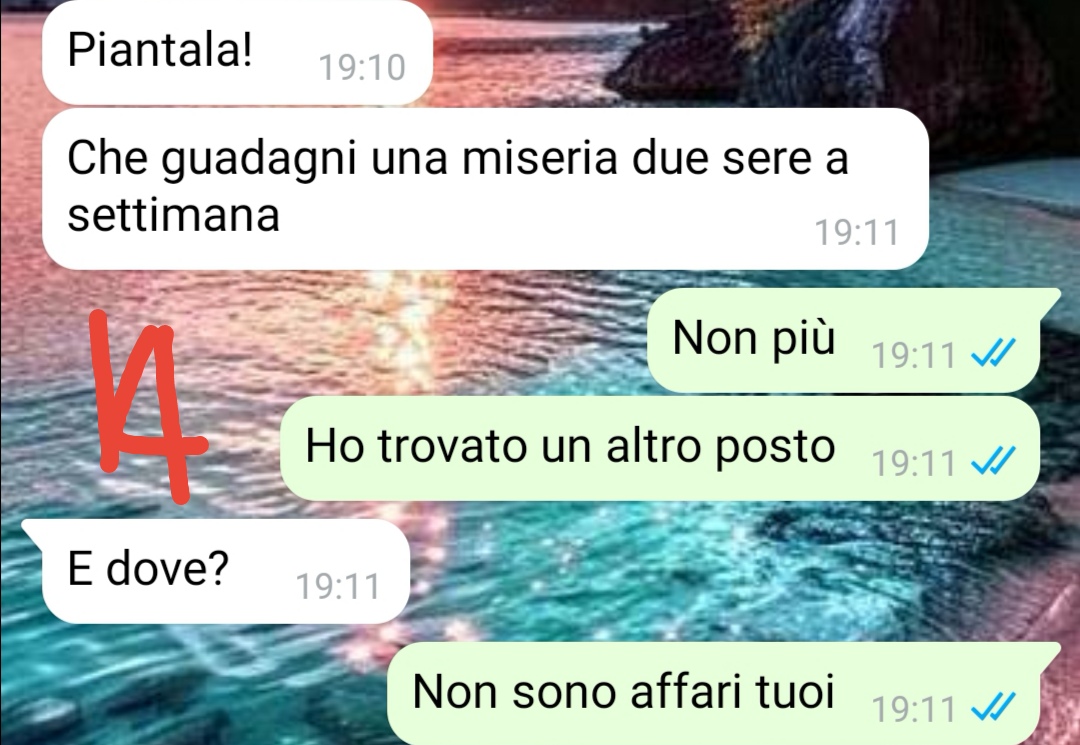
Task: Click the timestamp next to "Non più"
Action: tap(913, 355)
